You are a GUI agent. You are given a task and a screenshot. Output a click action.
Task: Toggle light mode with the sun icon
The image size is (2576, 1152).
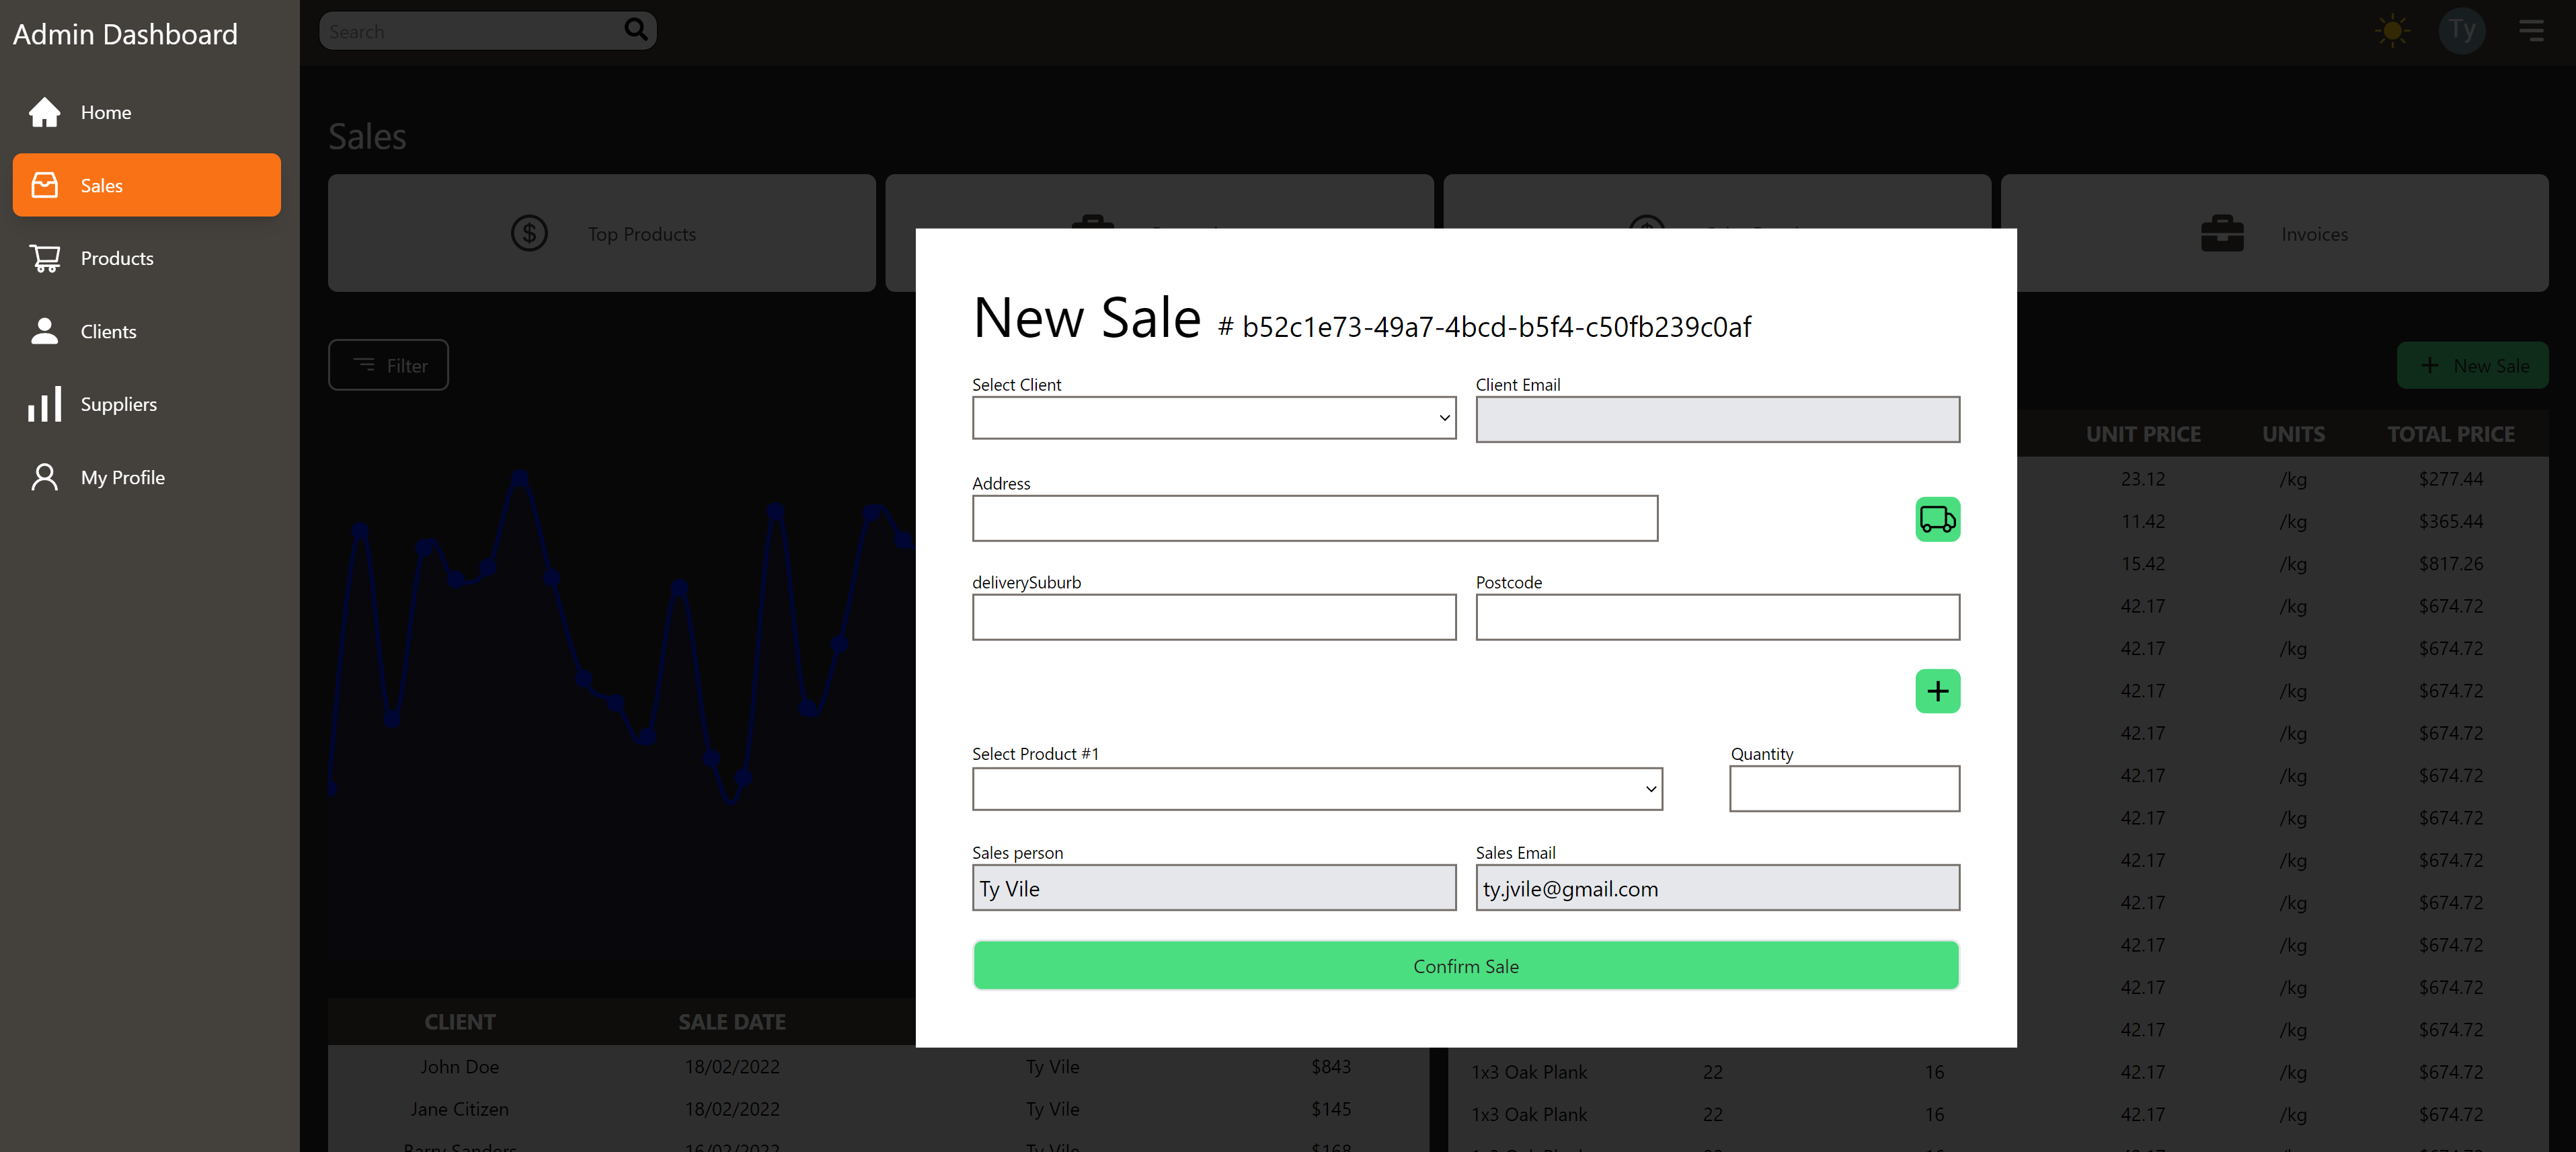pos(2392,30)
